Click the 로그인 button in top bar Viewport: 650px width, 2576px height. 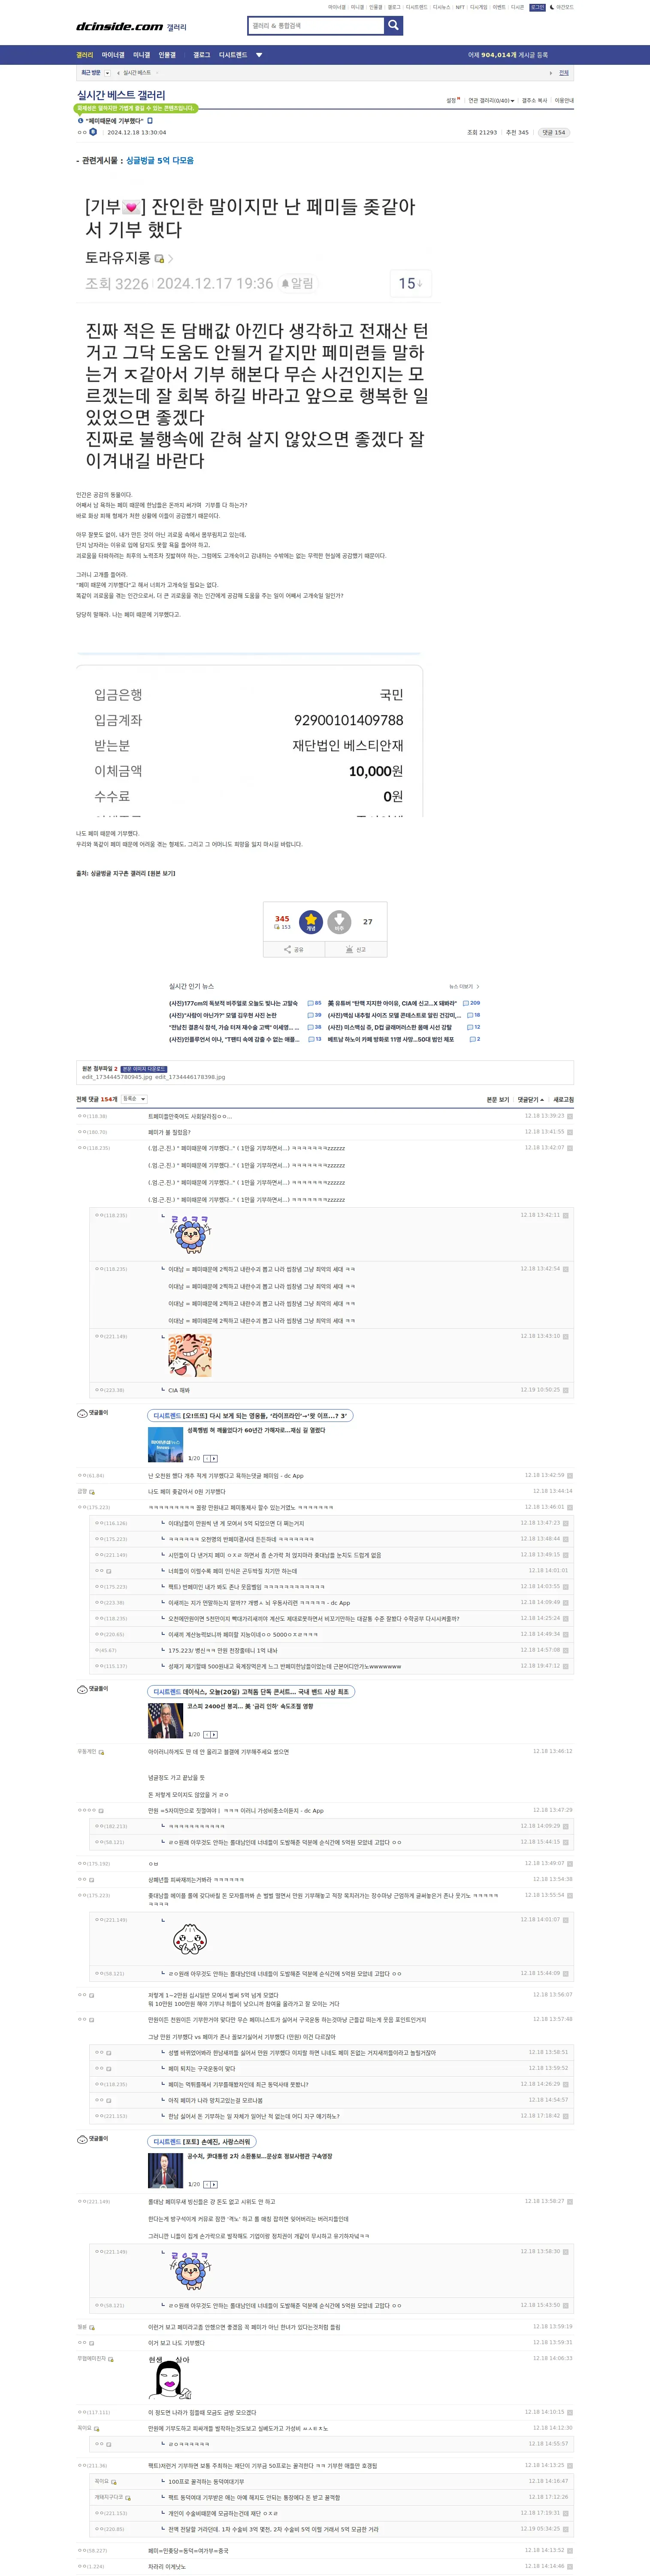[537, 7]
